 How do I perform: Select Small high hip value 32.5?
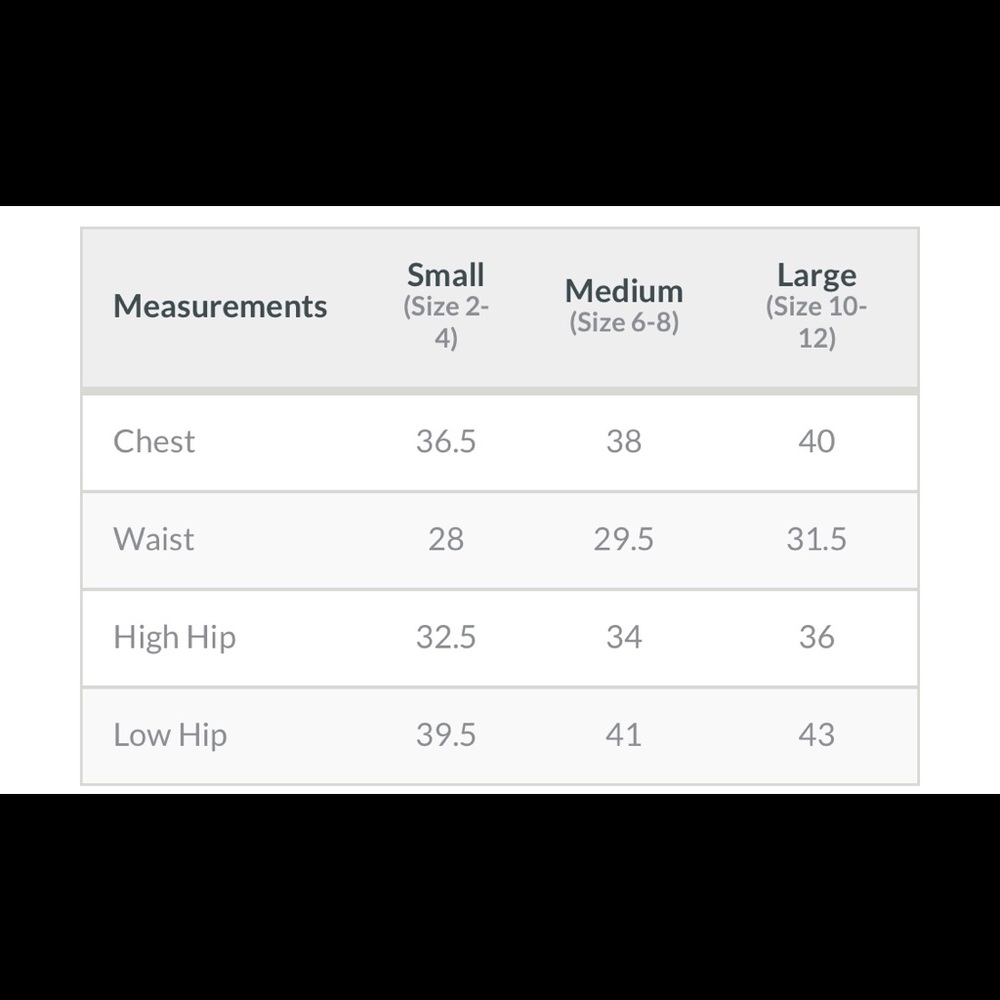(x=446, y=637)
